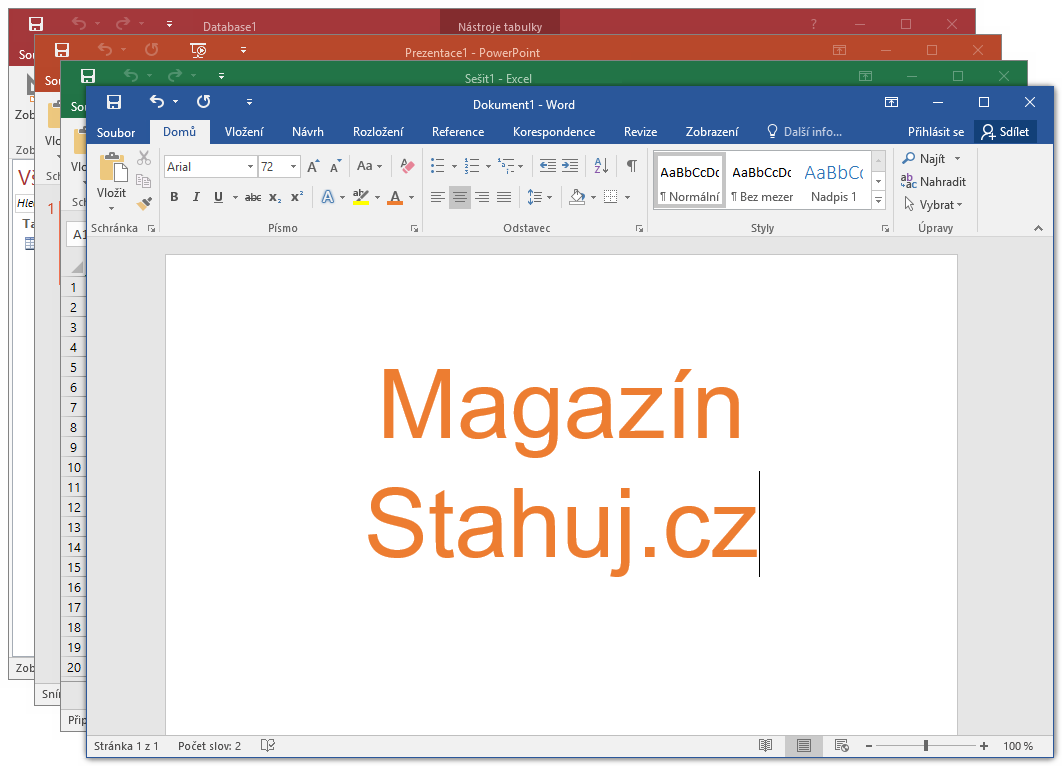1062x766 pixels.
Task: Toggle Italic formatting
Action: [x=196, y=197]
